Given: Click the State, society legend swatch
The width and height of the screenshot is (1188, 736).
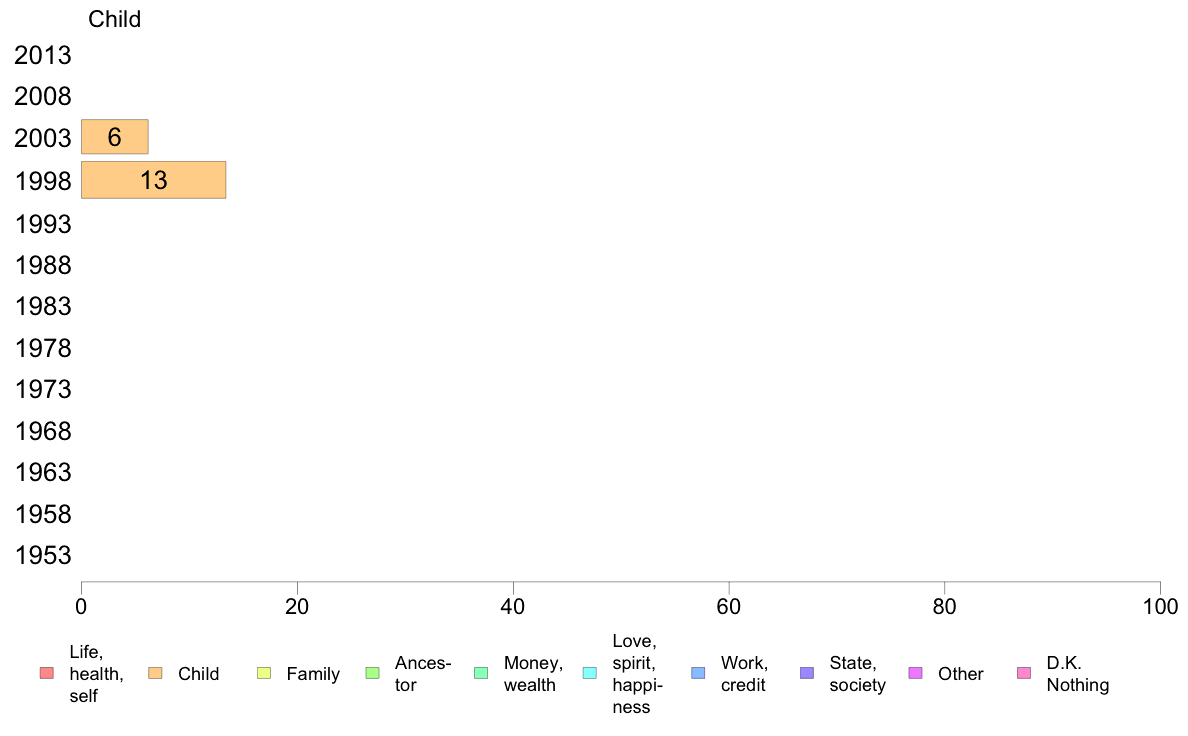Looking at the screenshot, I should click(x=807, y=673).
